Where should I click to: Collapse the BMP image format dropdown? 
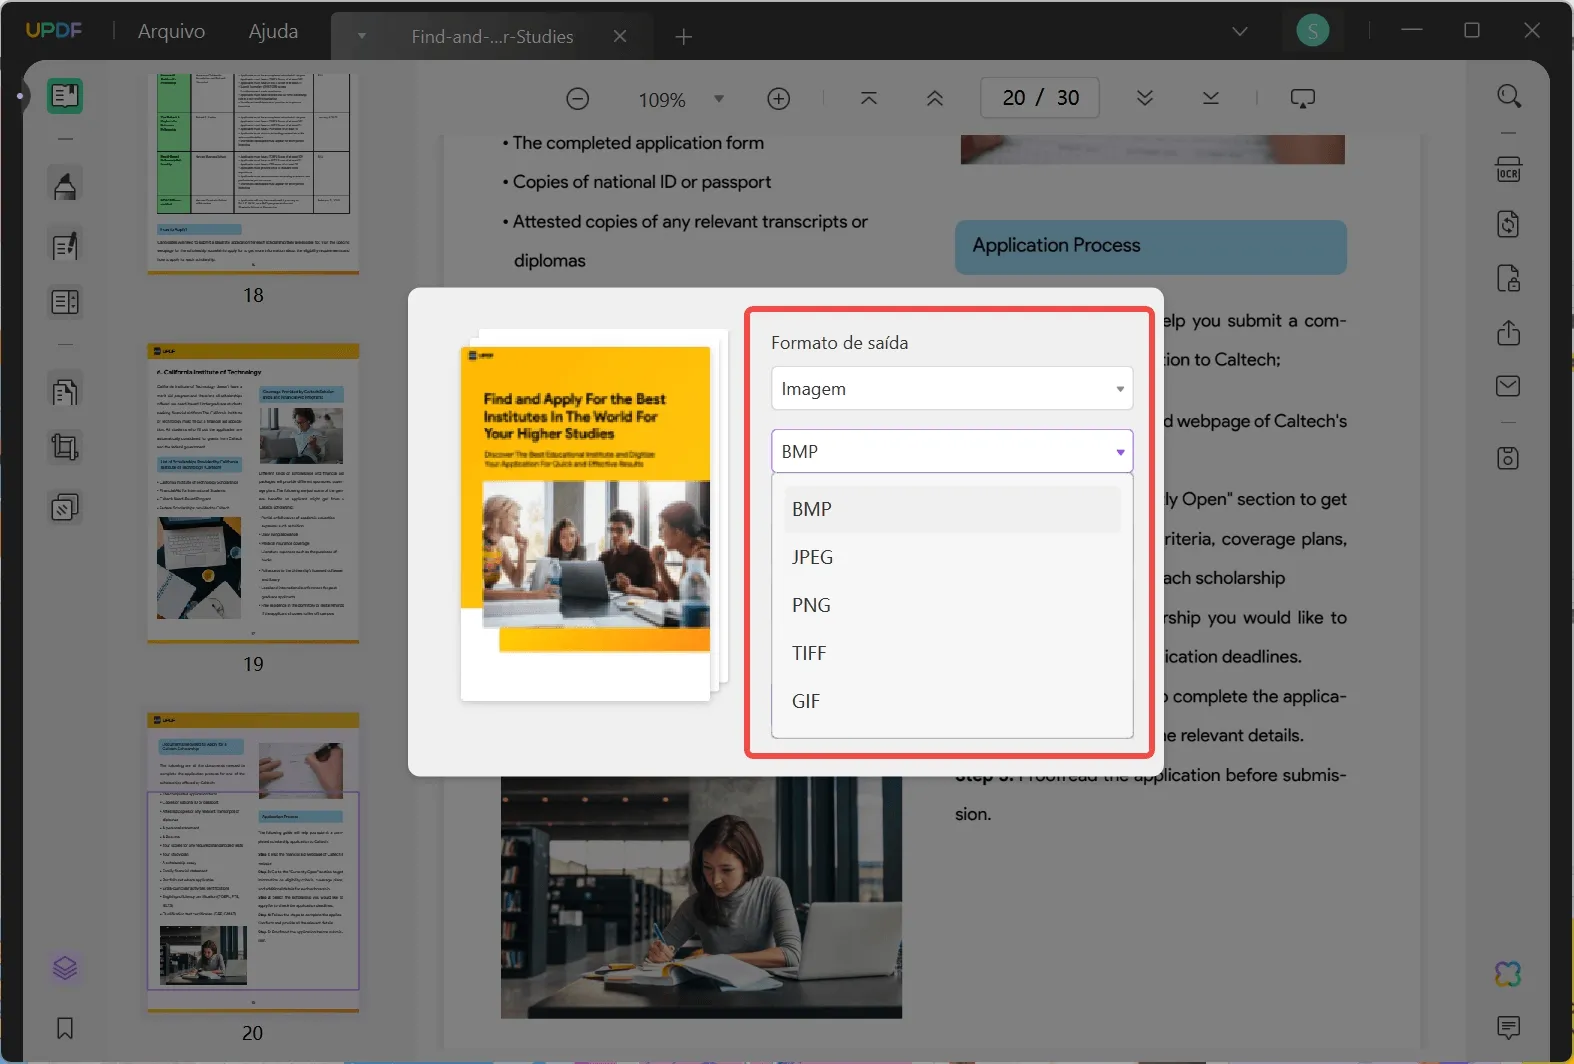click(952, 451)
